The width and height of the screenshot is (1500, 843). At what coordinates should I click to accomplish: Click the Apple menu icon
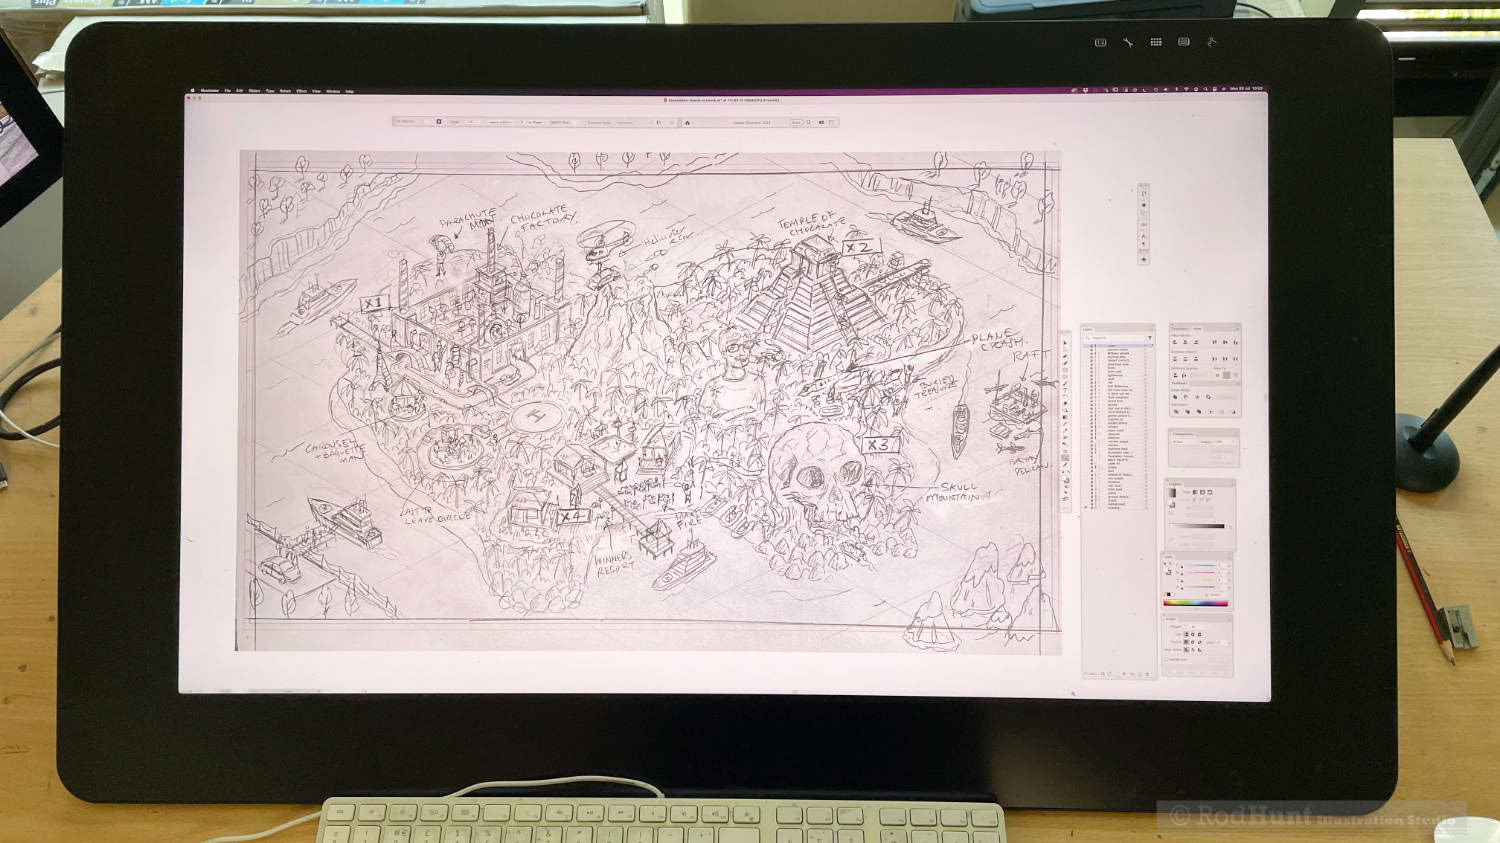[x=193, y=91]
